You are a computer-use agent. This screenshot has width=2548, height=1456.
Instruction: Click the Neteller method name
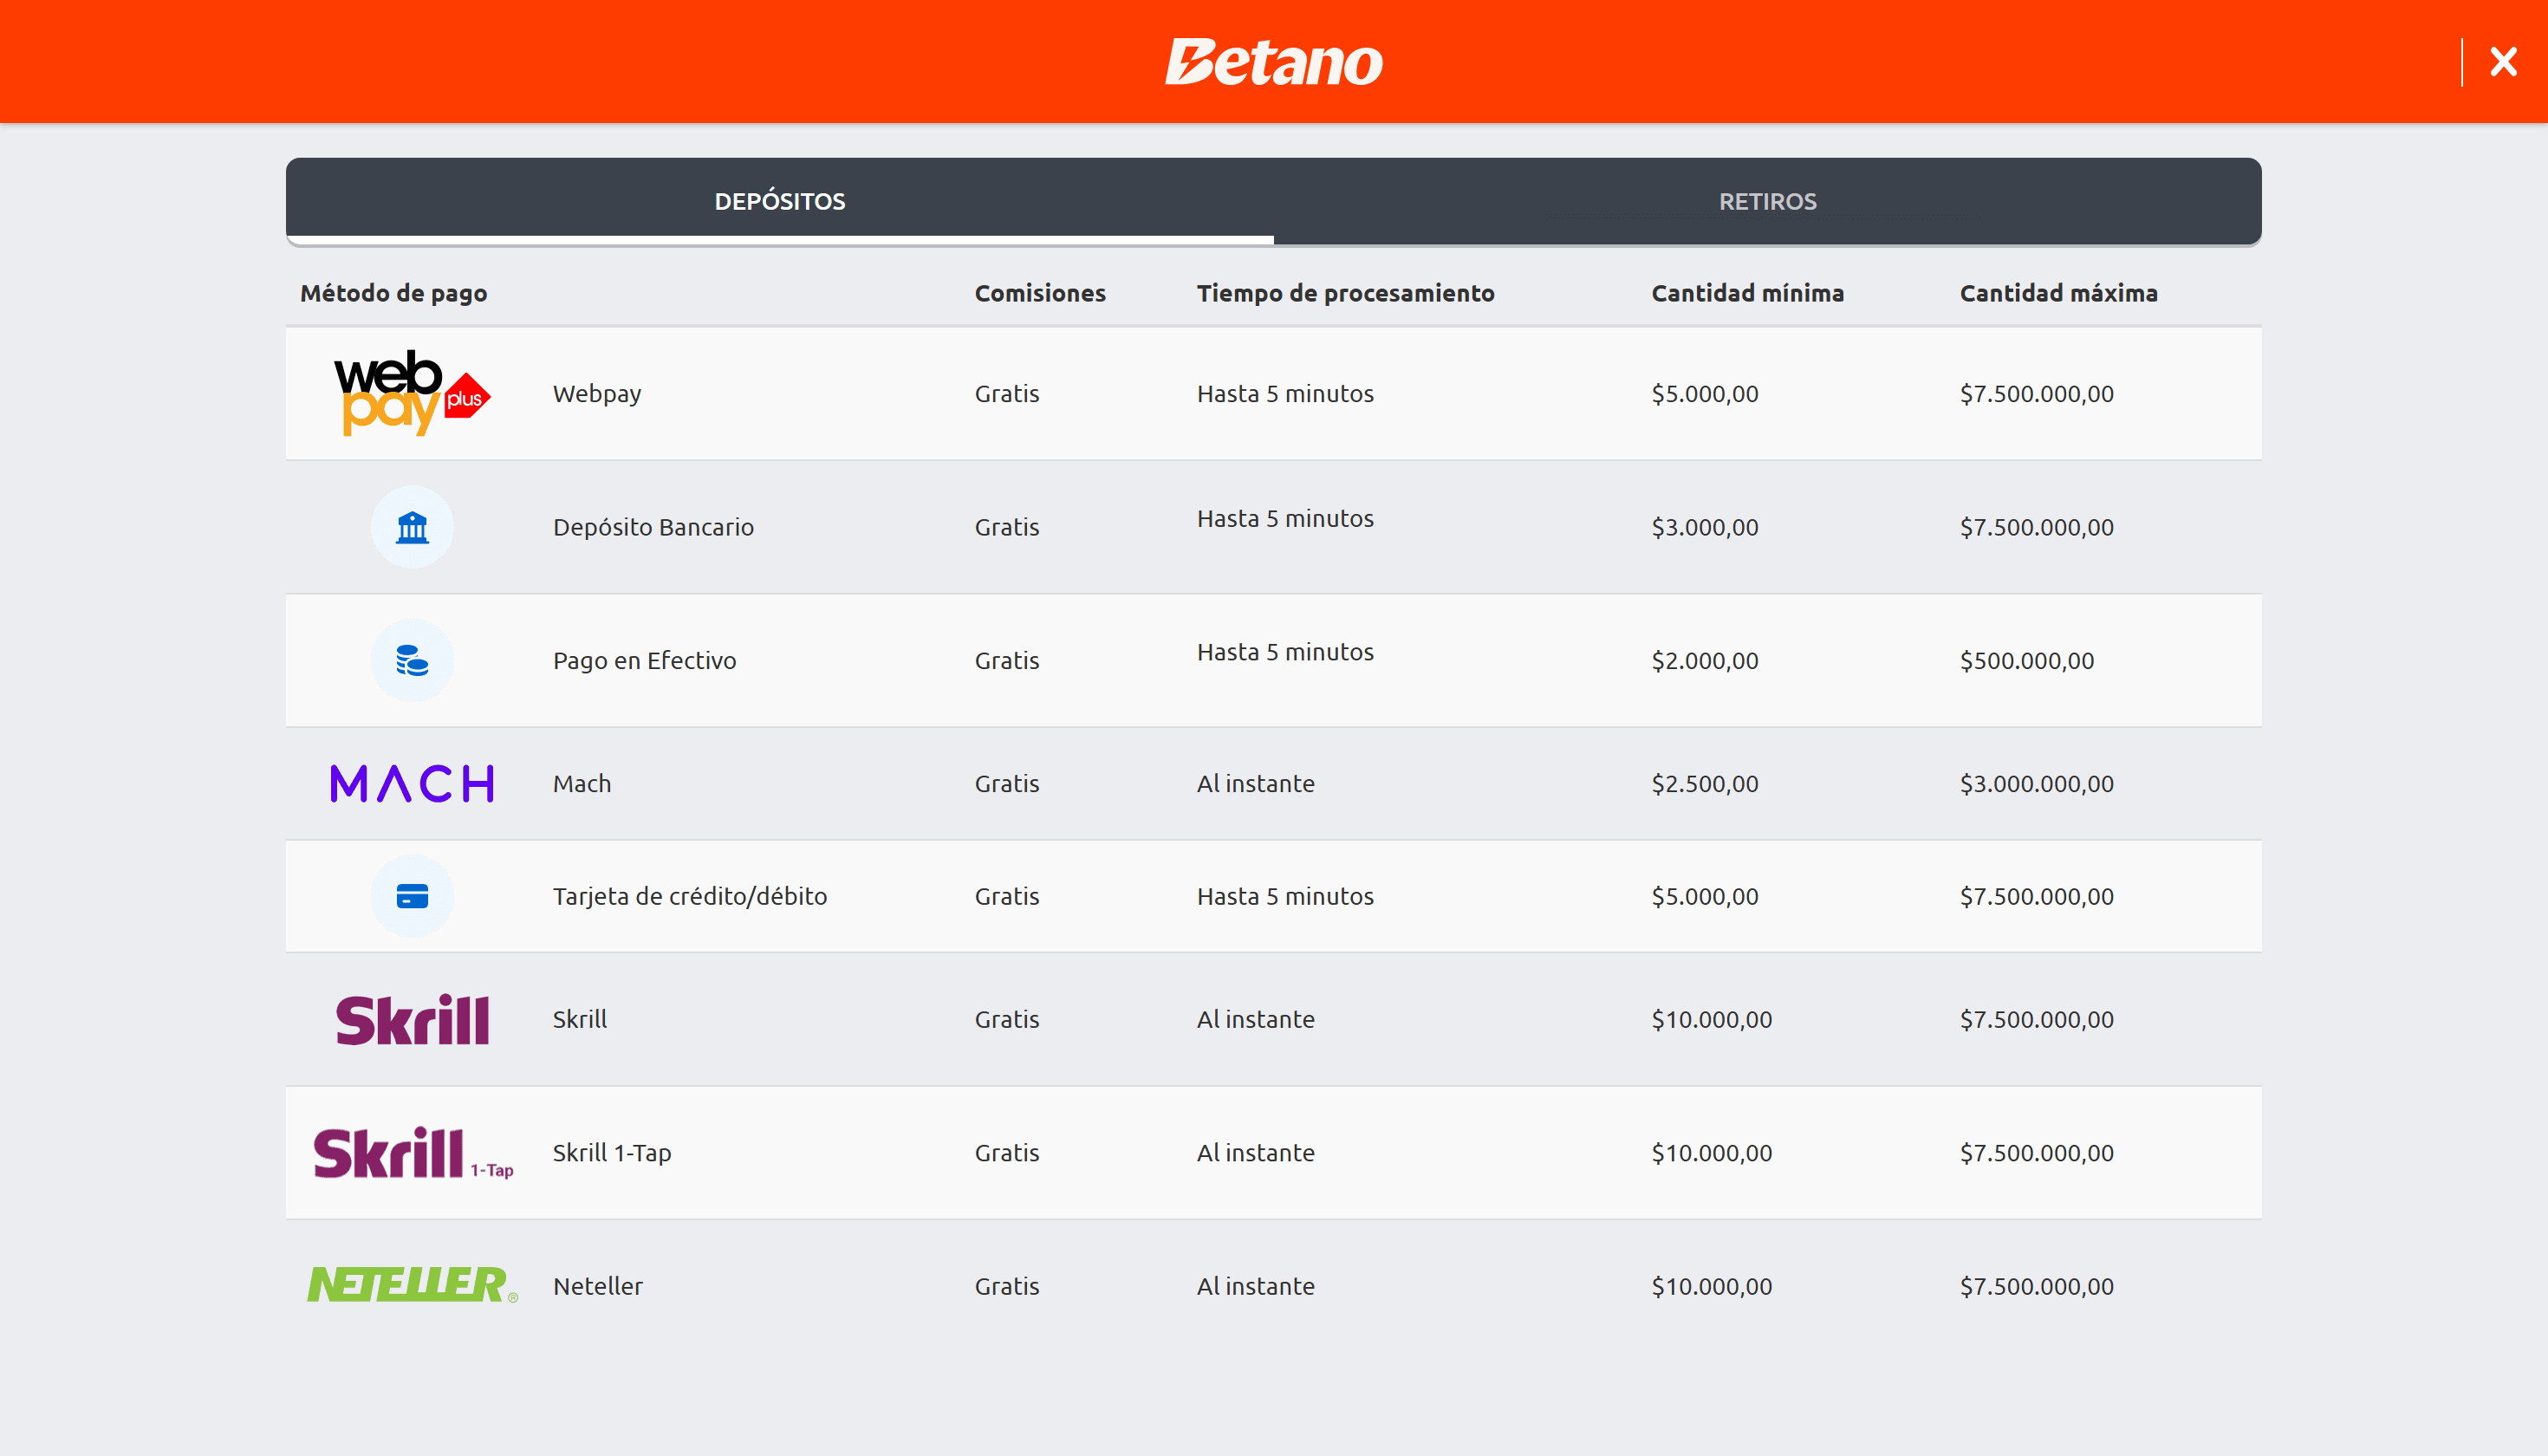[597, 1286]
